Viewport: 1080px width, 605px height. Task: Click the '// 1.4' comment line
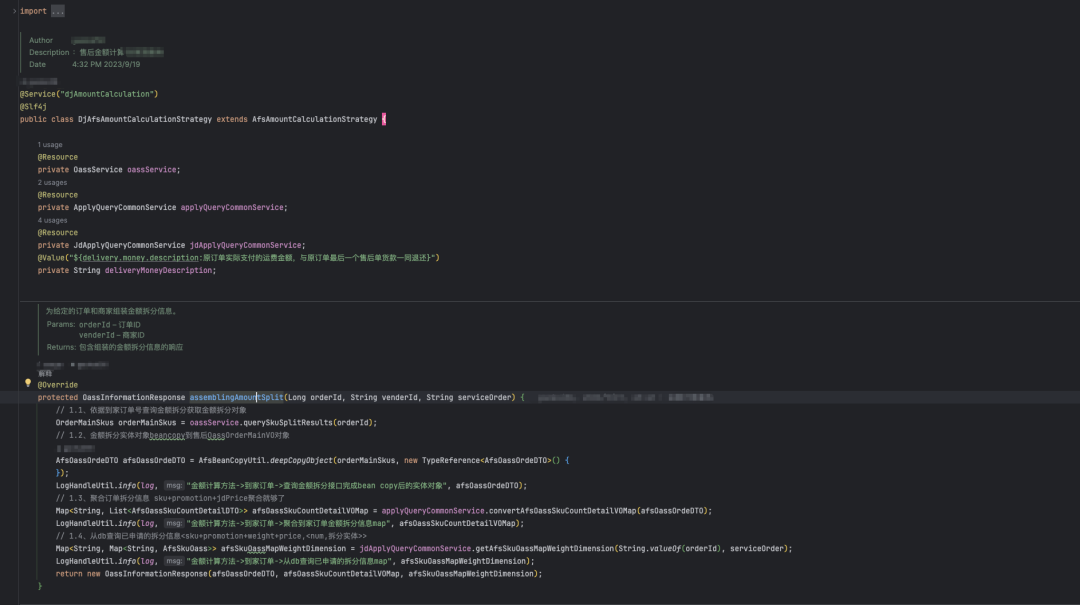pyautogui.click(x=211, y=536)
